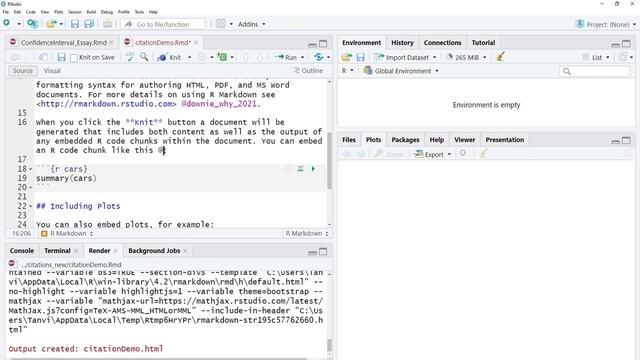The width and height of the screenshot is (640, 360).
Task: Open the Background Jobs tab
Action: coord(154,251)
